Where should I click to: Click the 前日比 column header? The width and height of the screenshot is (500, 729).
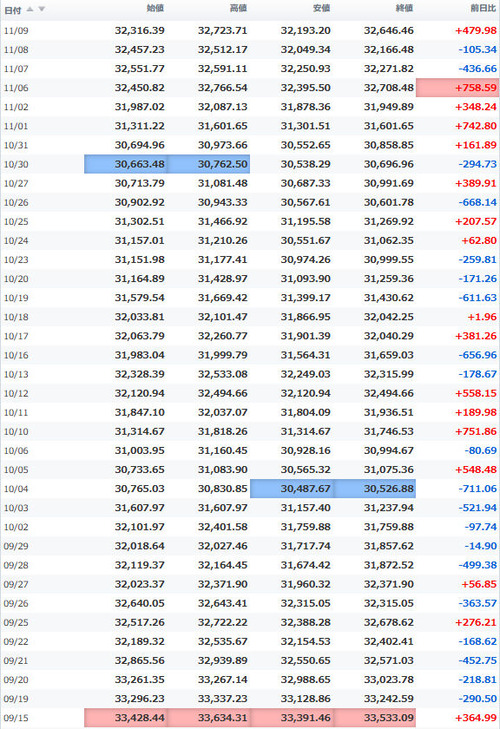483,8
